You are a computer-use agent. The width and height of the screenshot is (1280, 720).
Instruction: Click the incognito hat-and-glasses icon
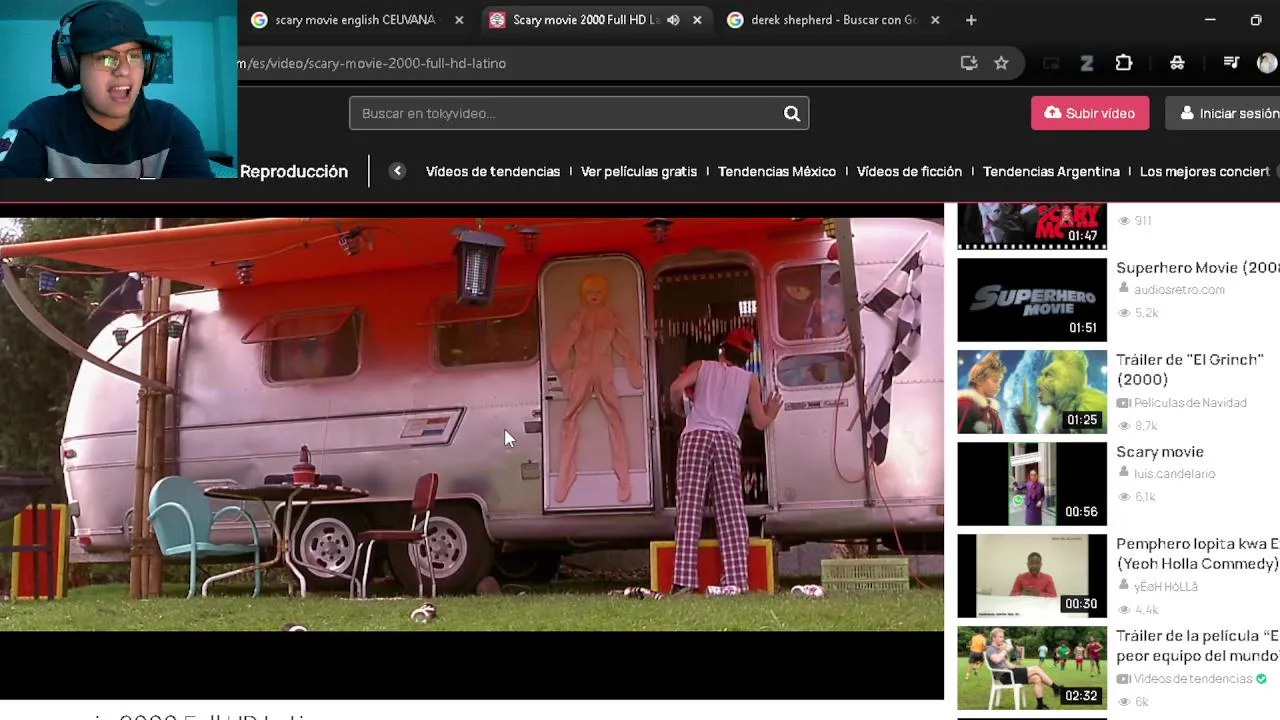(1177, 63)
